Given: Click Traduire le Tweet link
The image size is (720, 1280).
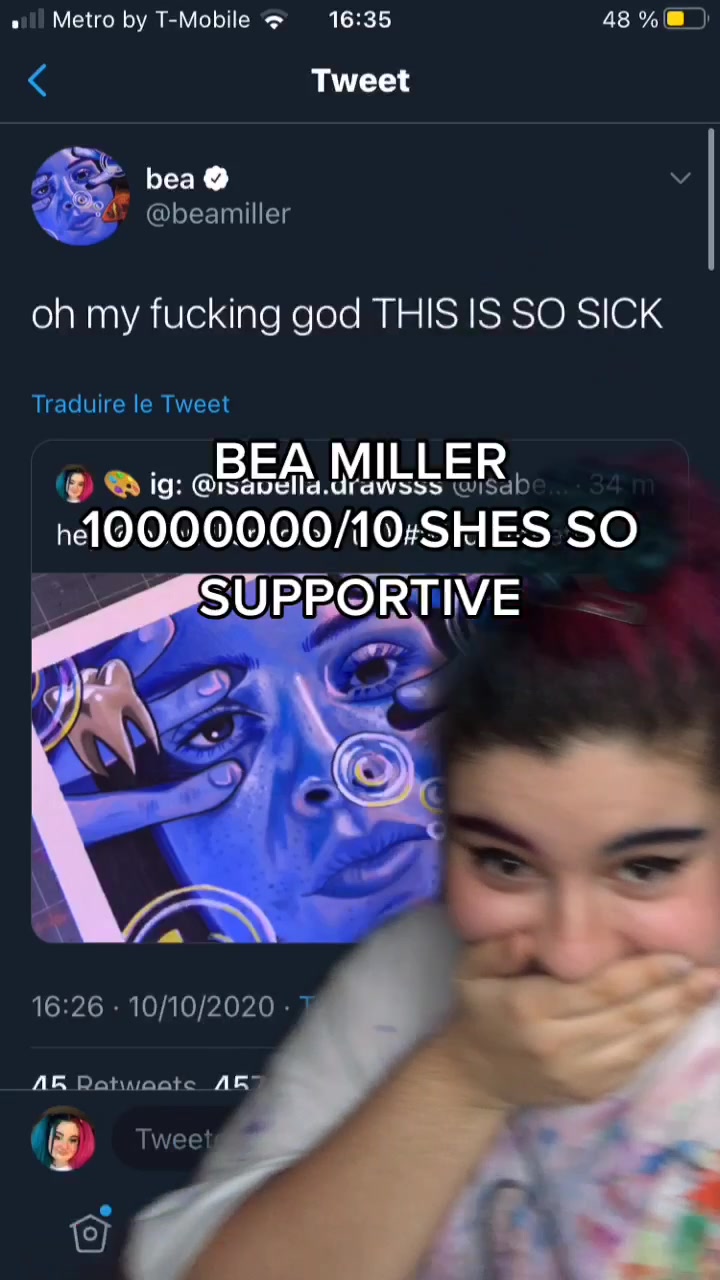Looking at the screenshot, I should [x=131, y=404].
